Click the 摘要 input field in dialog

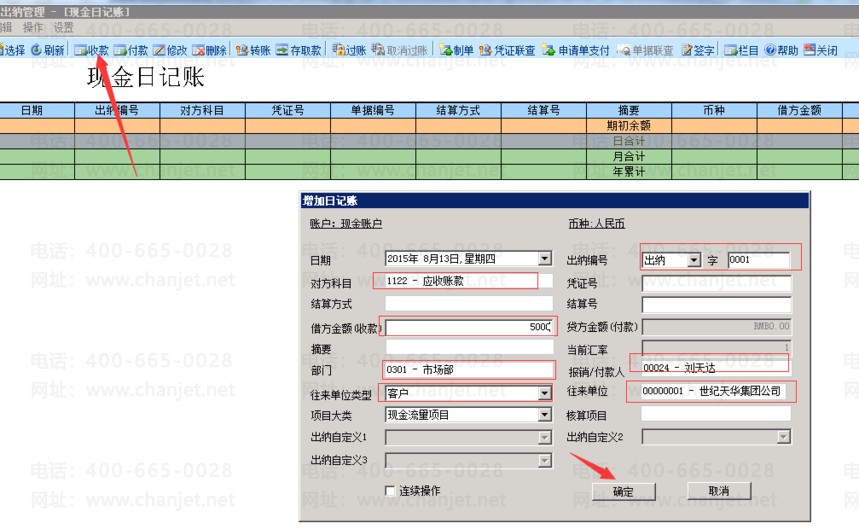(469, 347)
